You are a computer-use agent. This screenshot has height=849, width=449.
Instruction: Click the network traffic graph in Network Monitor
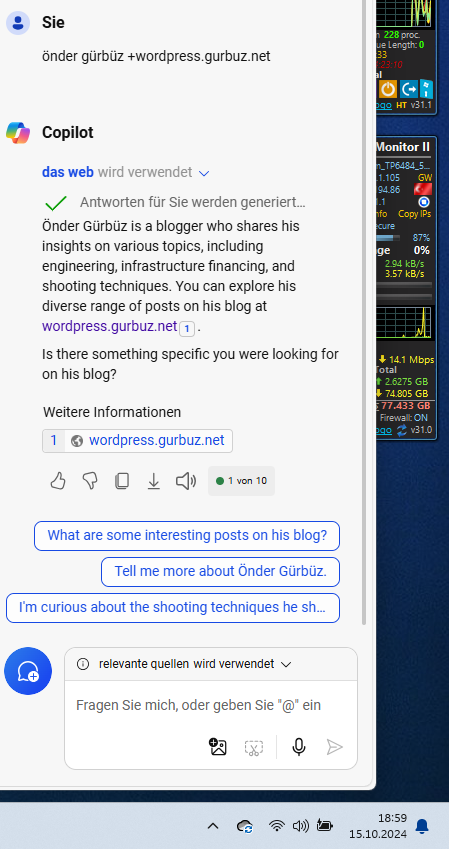(x=404, y=323)
